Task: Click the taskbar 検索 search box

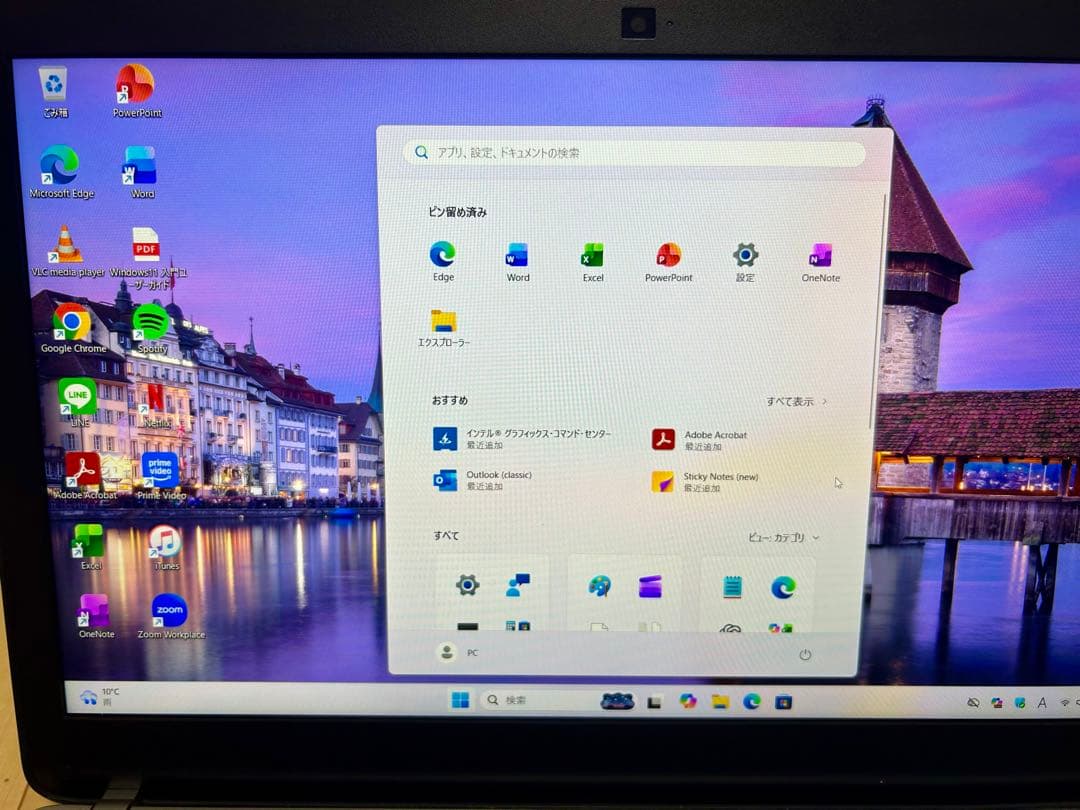Action: (x=541, y=700)
